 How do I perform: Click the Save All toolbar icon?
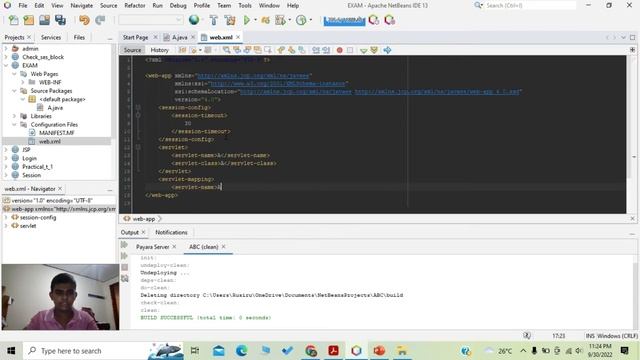coord(60,20)
